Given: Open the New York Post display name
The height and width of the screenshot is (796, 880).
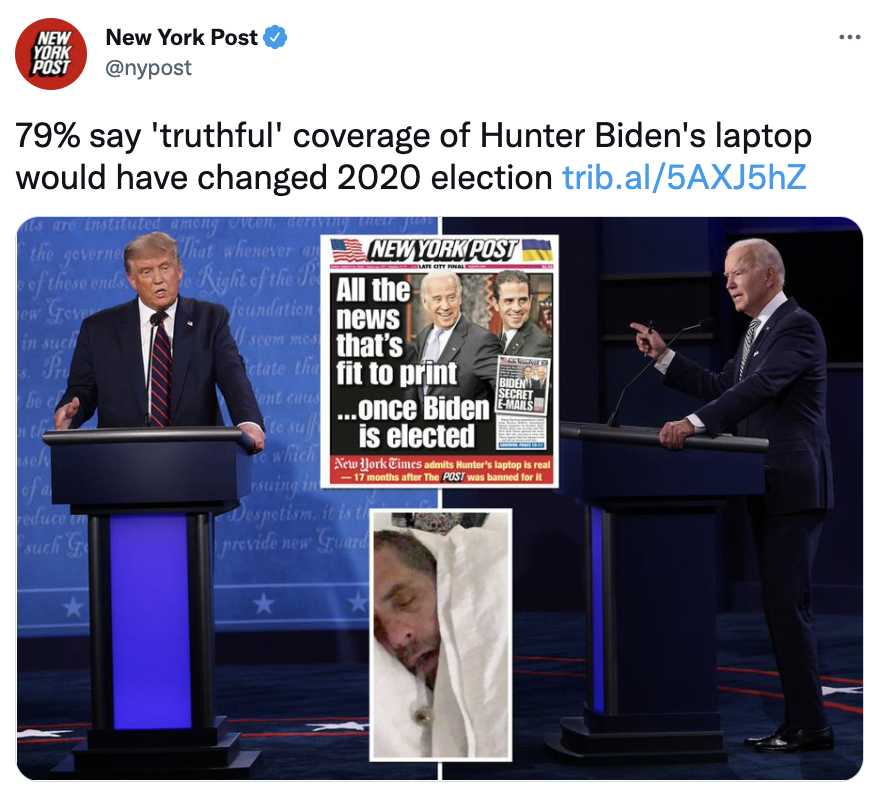Looking at the screenshot, I should [x=181, y=38].
